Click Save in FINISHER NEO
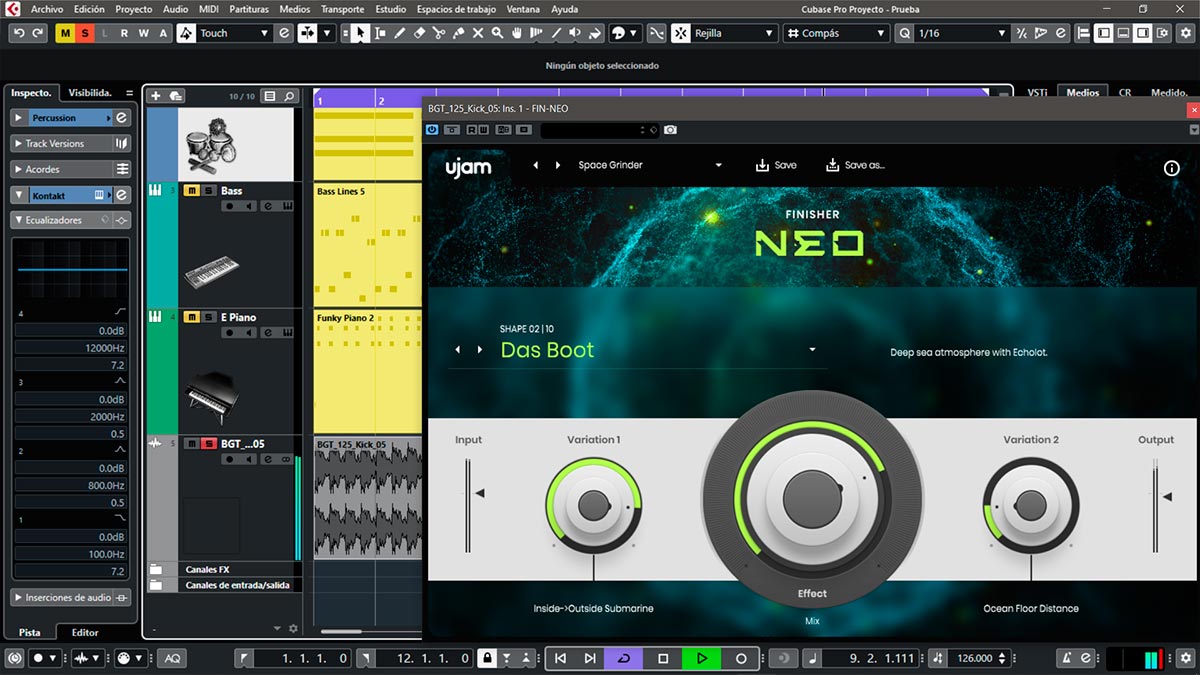 pos(776,165)
